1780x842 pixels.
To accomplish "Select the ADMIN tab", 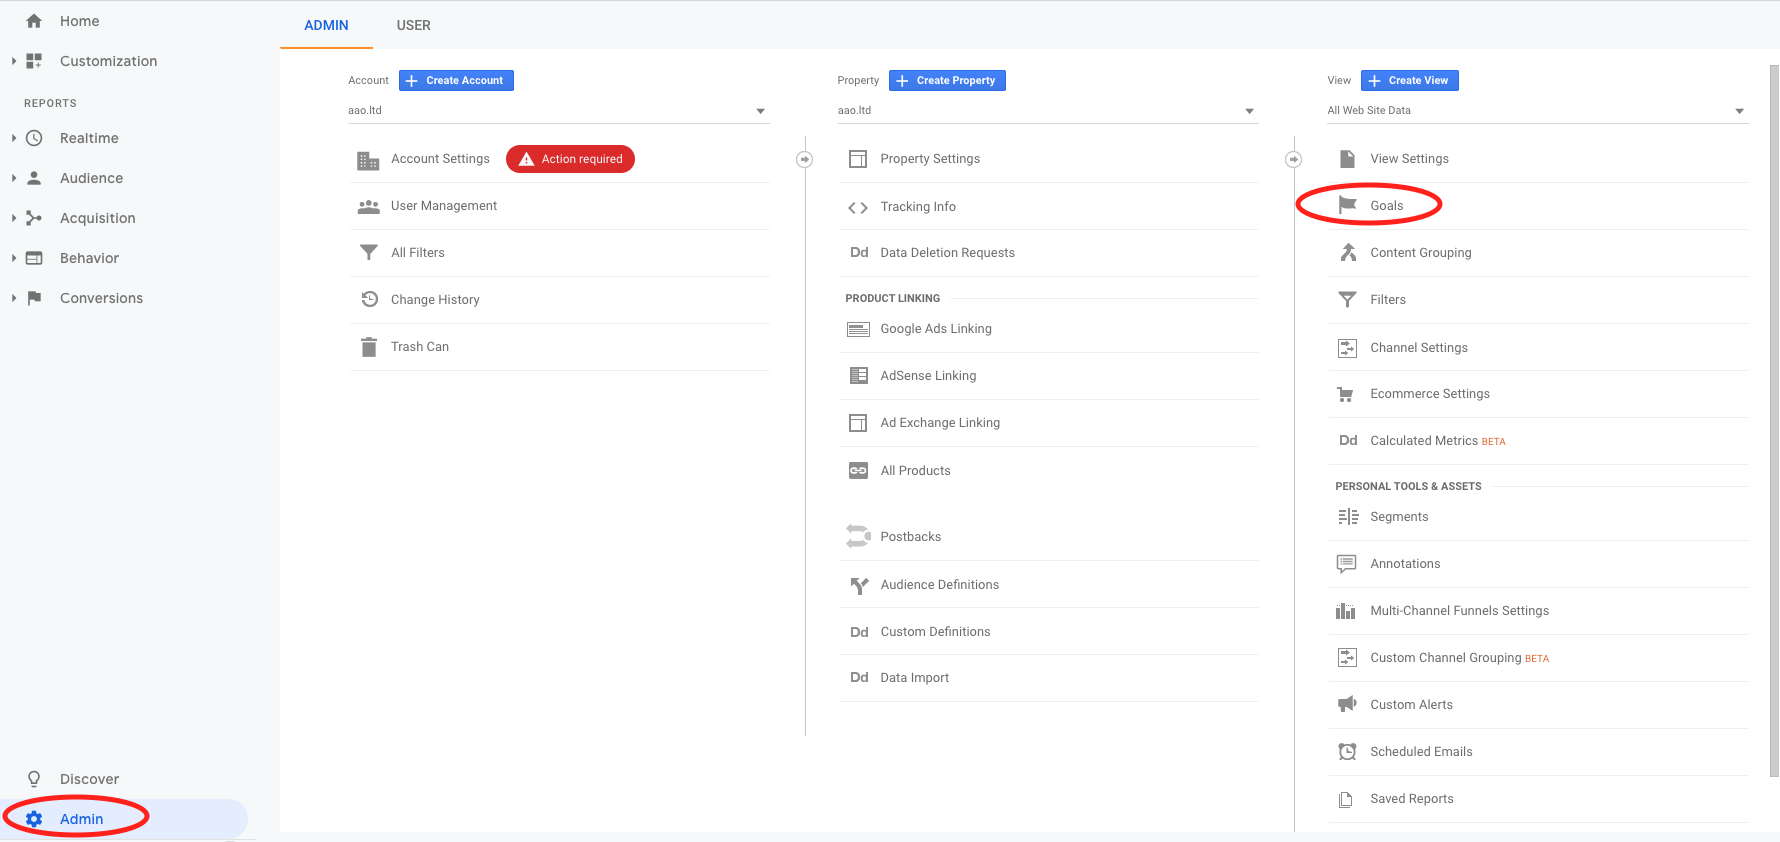I will [x=326, y=25].
